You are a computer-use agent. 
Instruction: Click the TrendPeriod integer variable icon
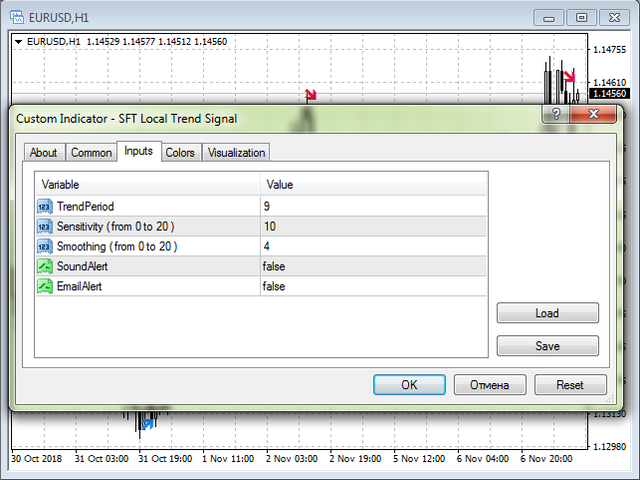(44, 207)
